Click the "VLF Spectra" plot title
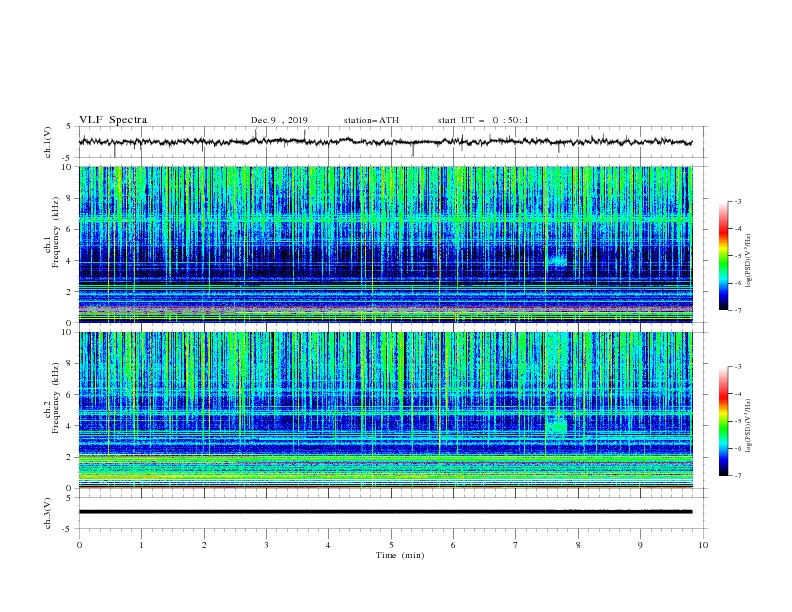This screenshot has height=612, width=792. tap(113, 120)
